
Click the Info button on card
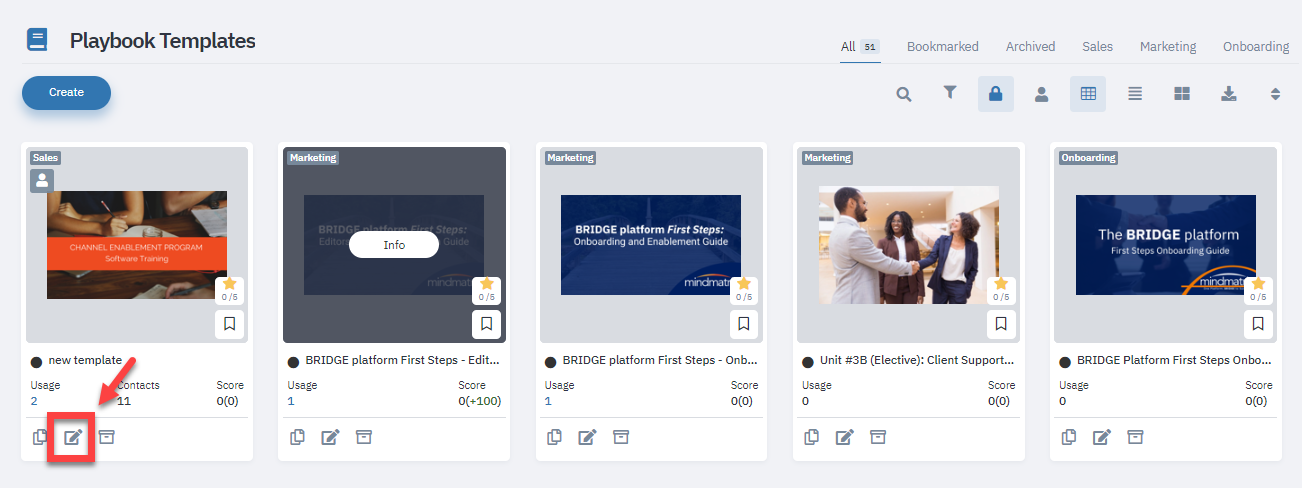point(394,245)
